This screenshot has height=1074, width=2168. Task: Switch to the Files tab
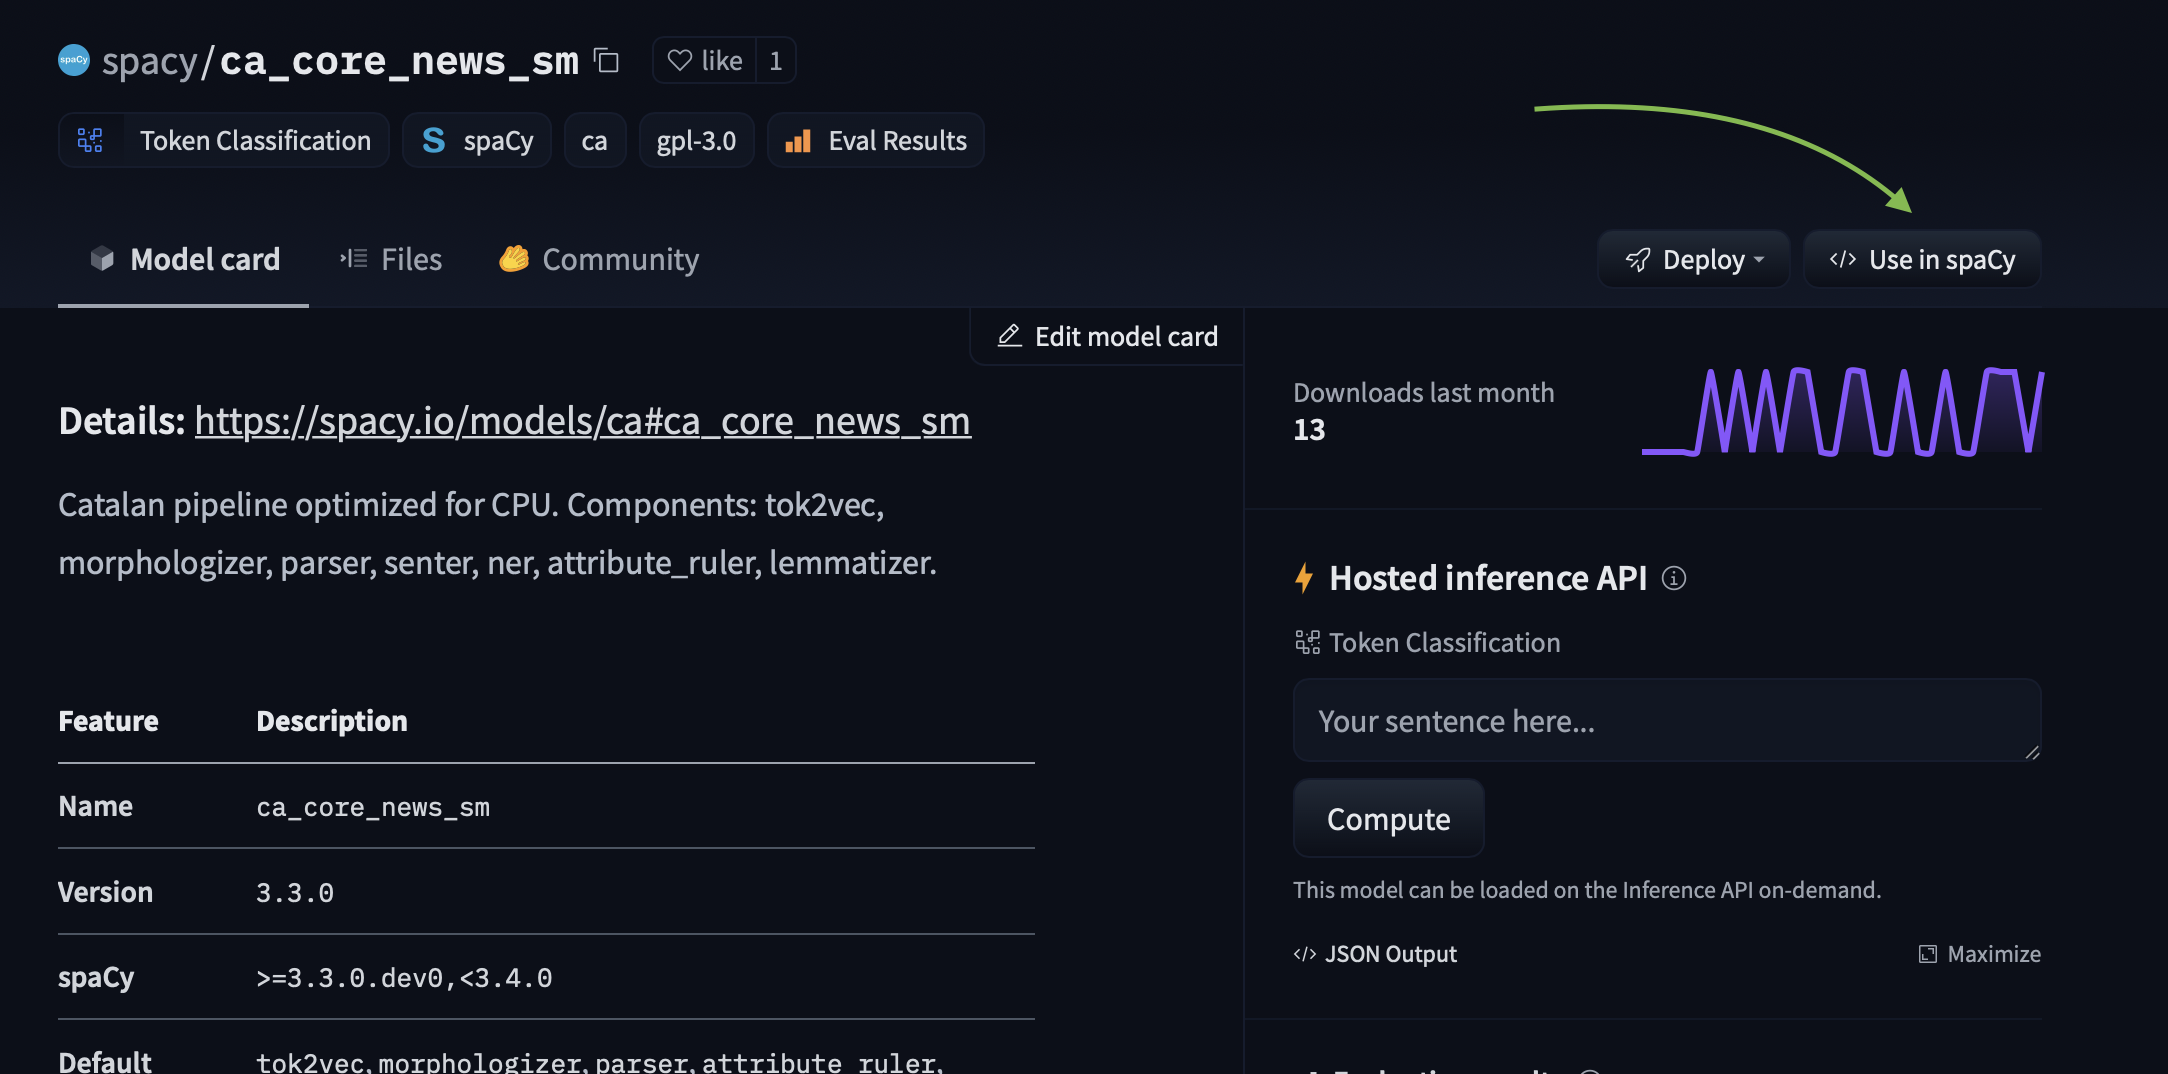[391, 260]
